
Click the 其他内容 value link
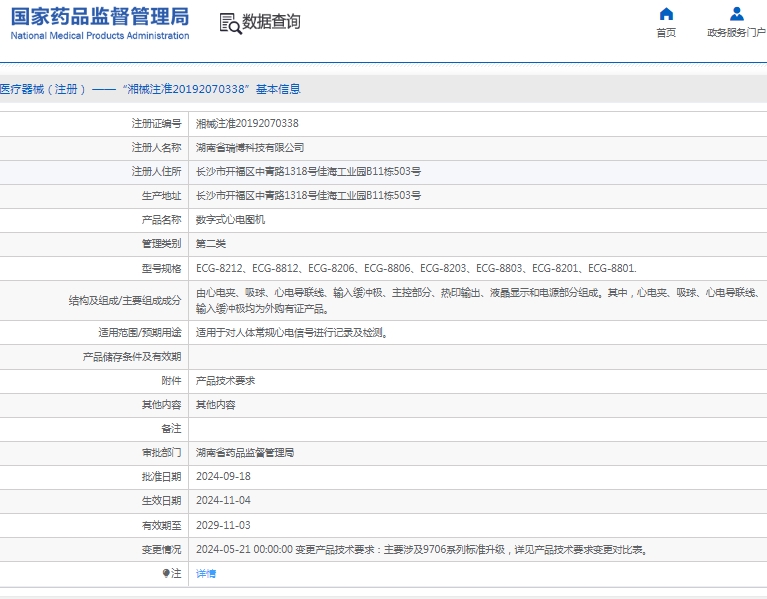[216, 404]
